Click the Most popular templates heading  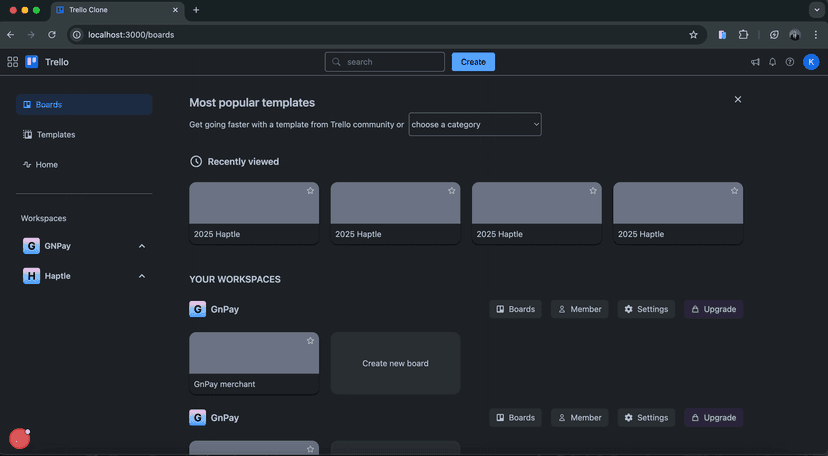tap(252, 103)
